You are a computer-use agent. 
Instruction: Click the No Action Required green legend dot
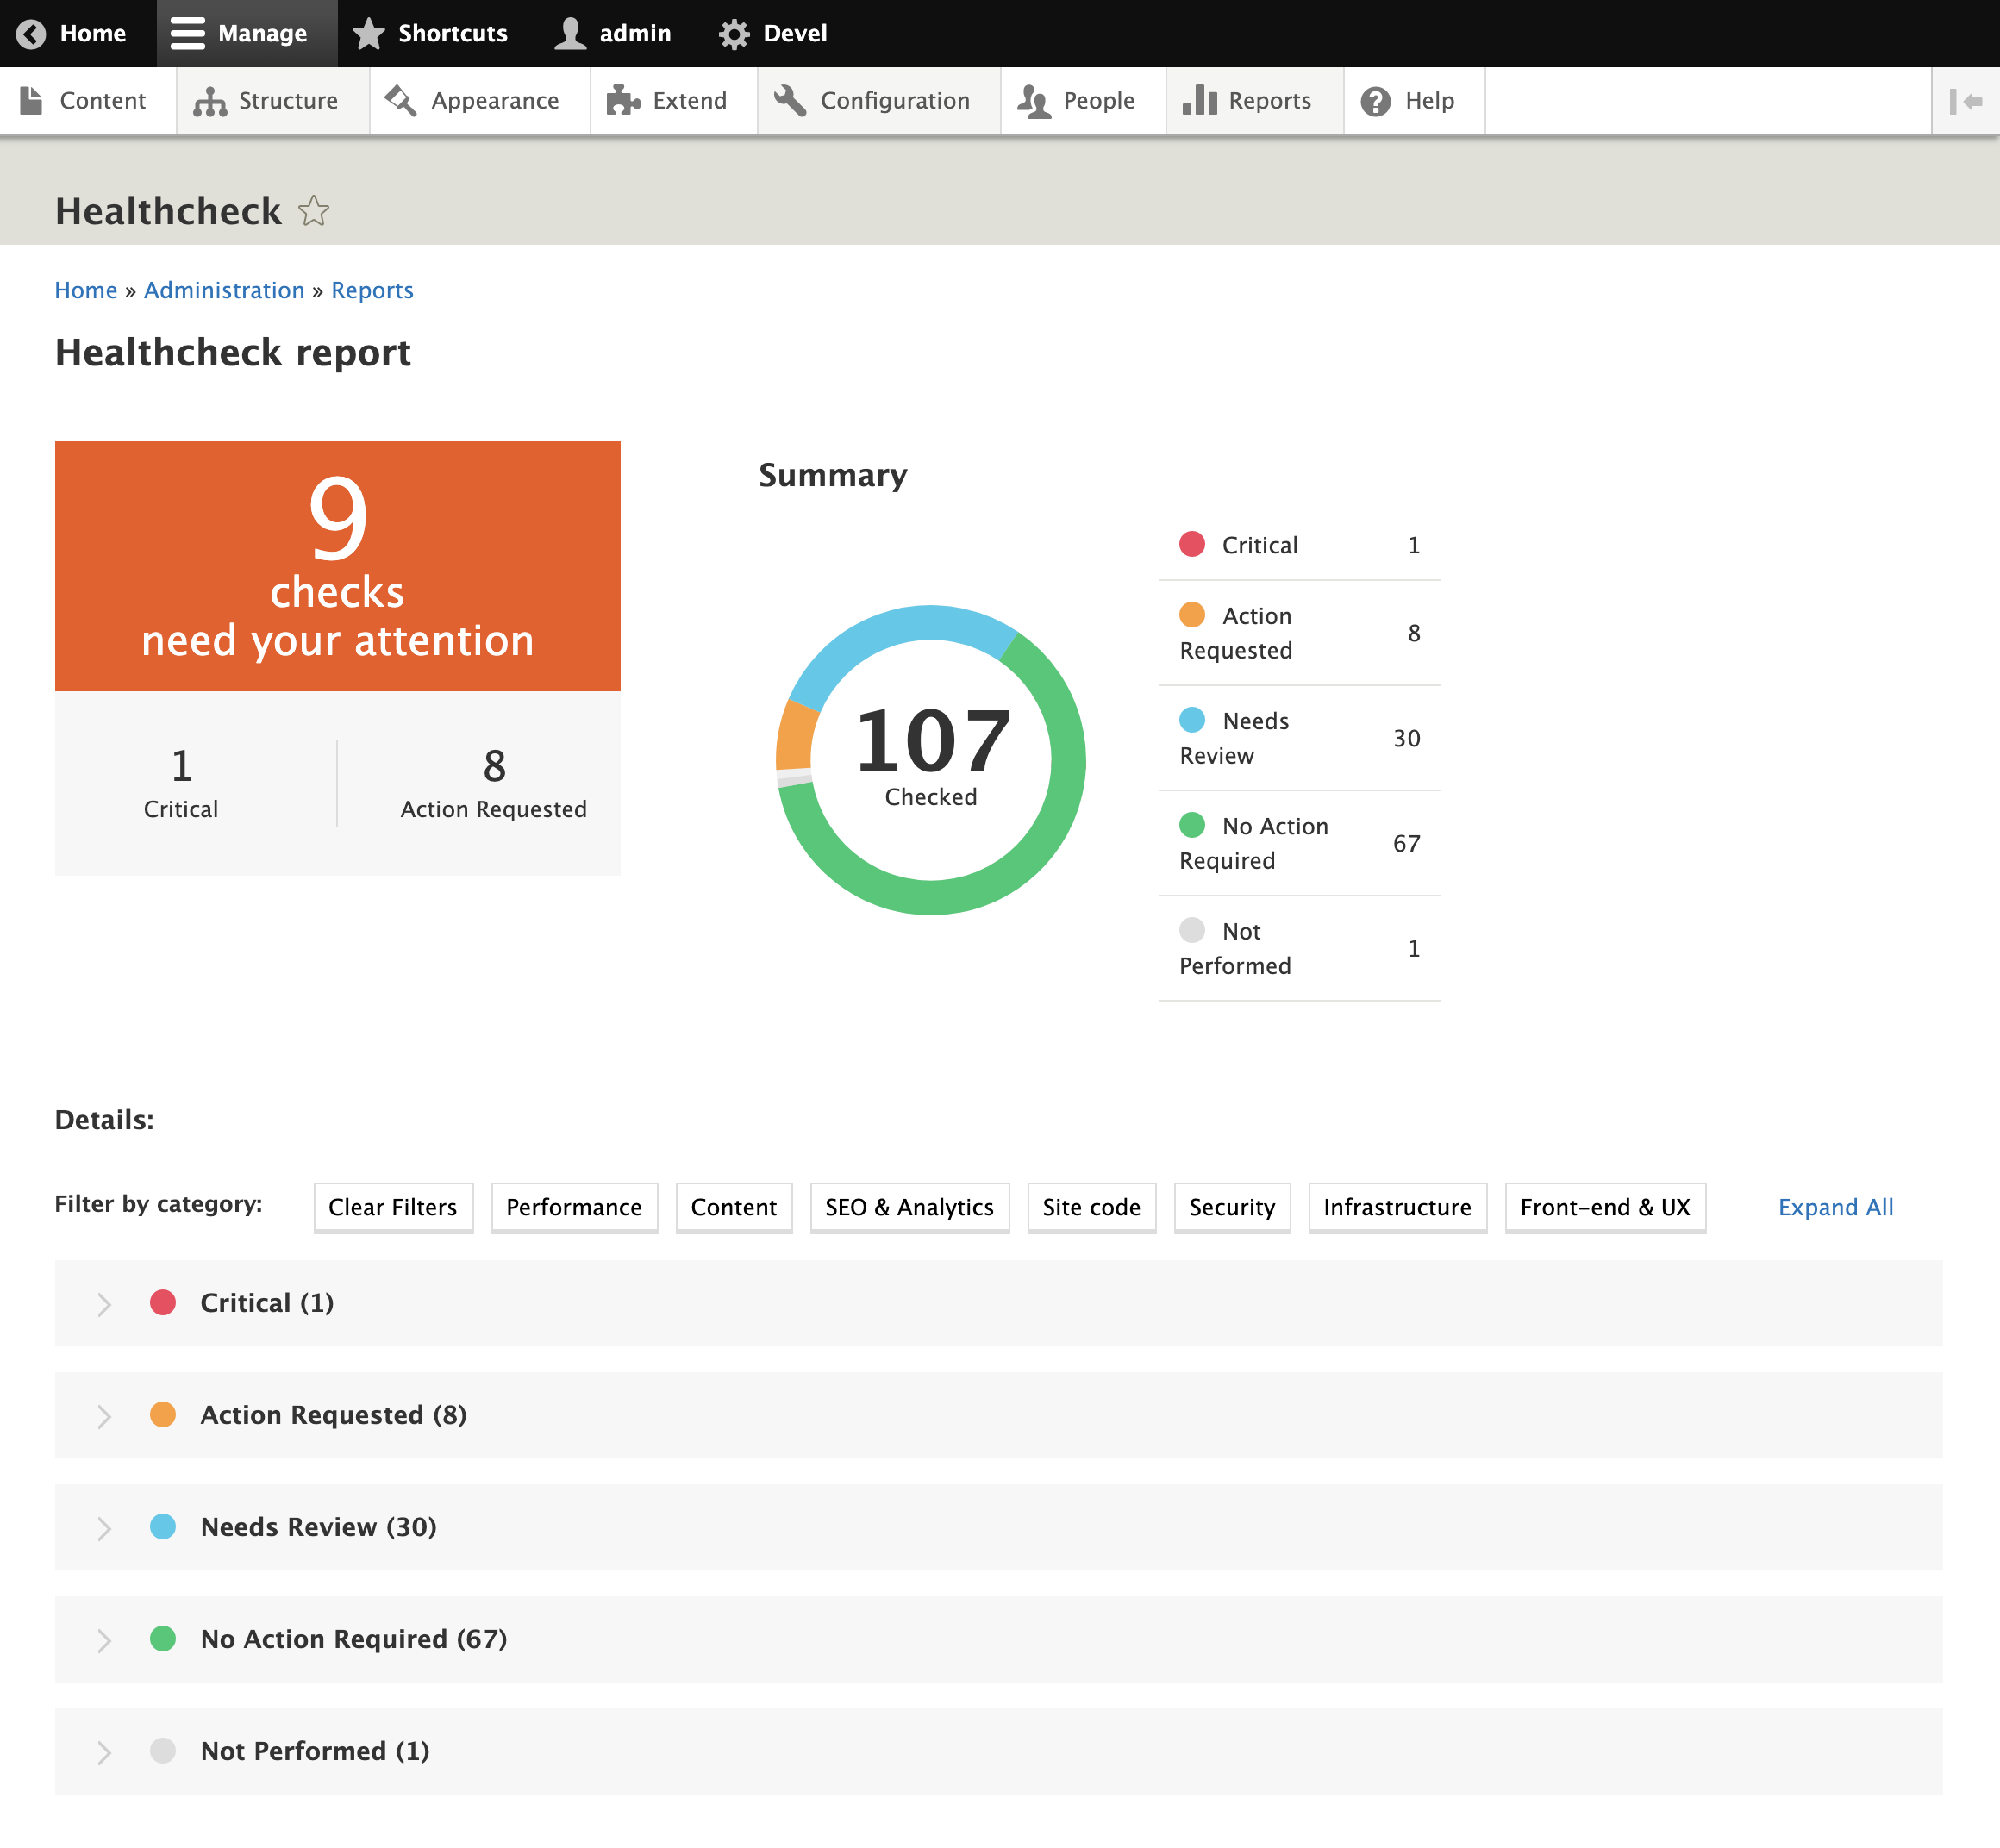click(1192, 824)
